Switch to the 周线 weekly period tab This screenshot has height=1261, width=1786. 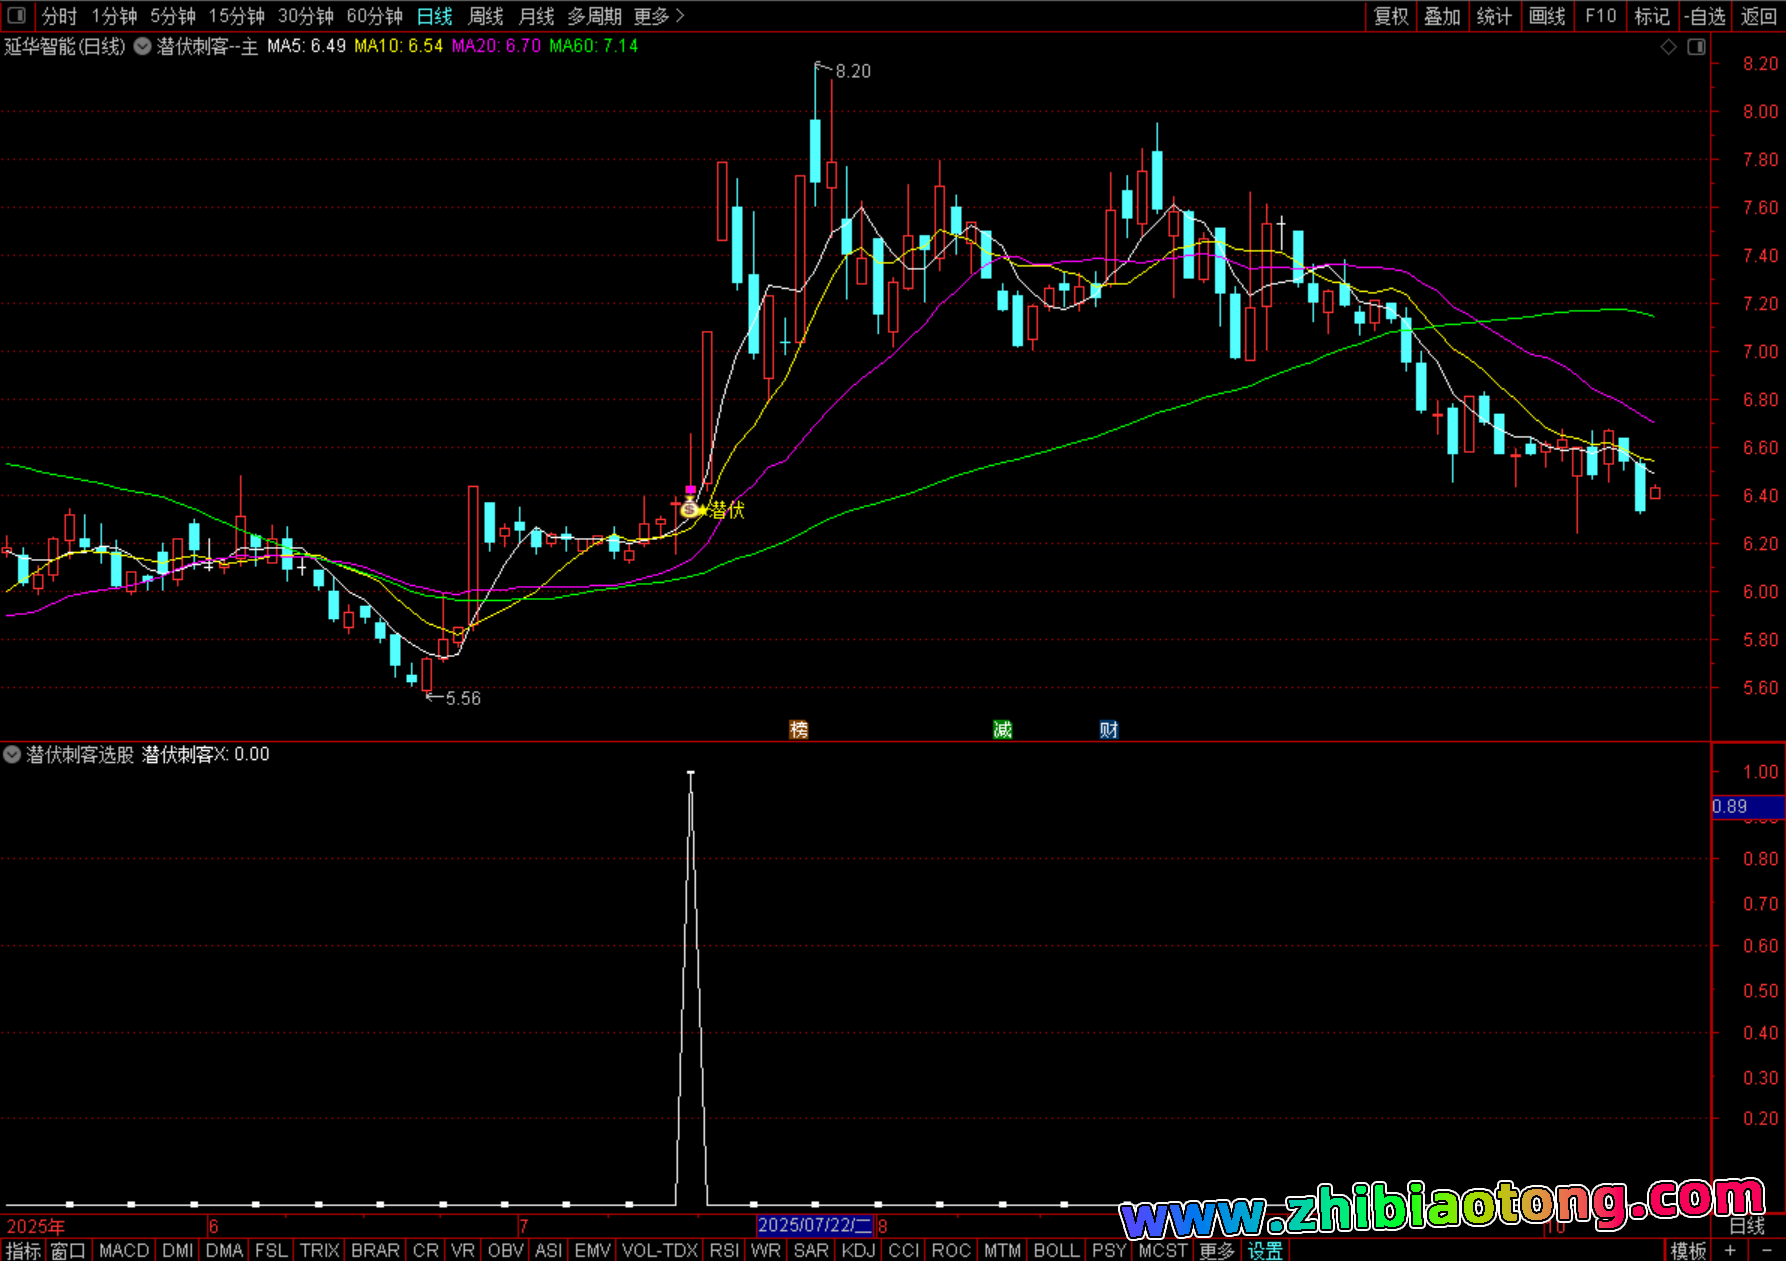pos(486,16)
